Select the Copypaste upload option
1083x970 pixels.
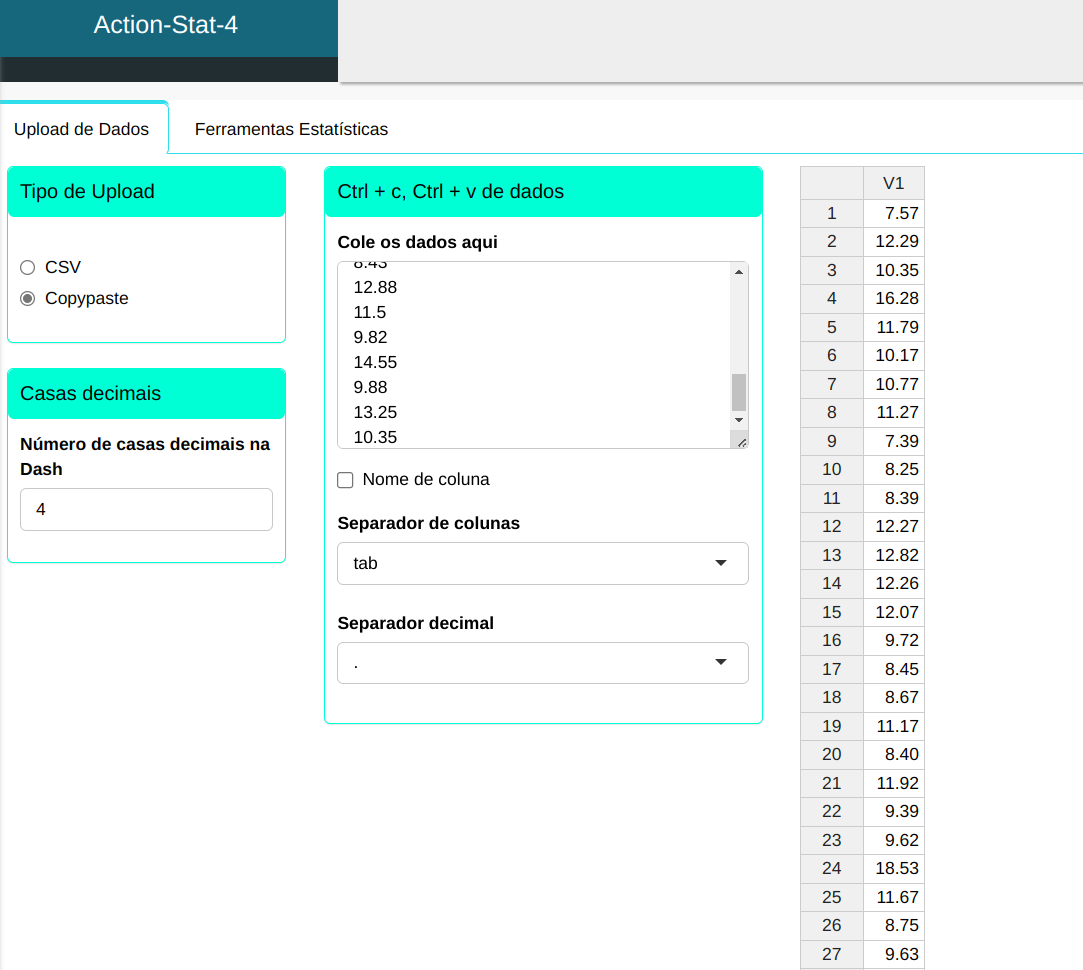[27, 298]
